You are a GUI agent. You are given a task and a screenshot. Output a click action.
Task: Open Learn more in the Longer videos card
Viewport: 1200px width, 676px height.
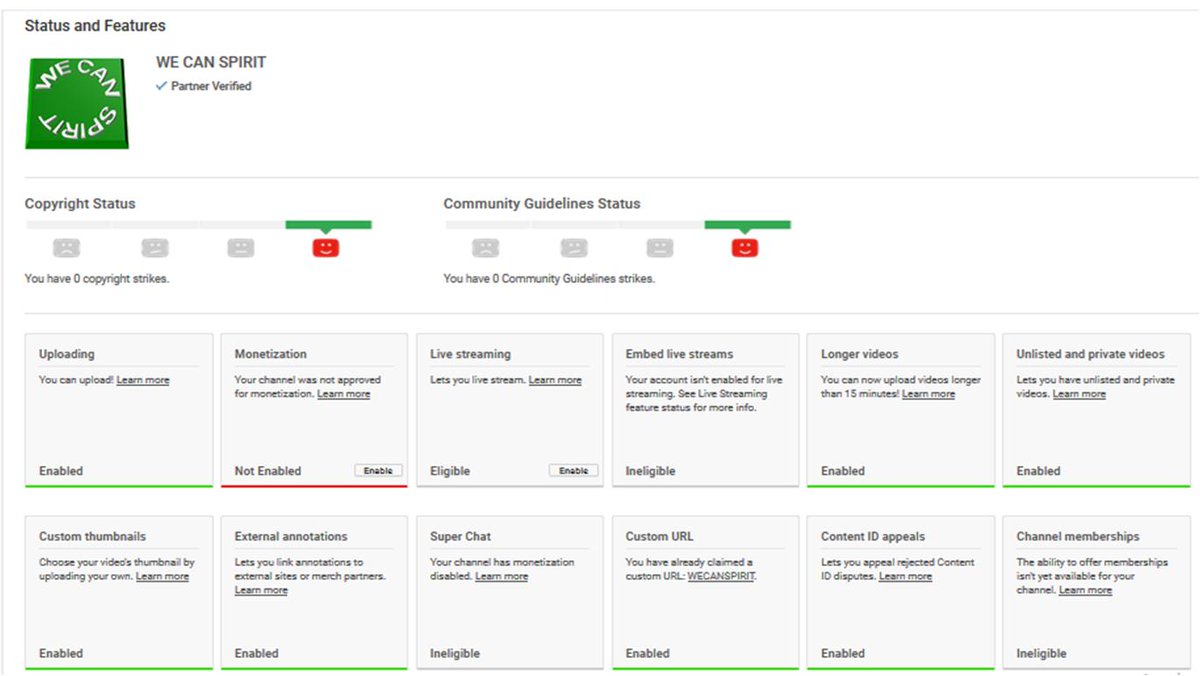click(928, 394)
